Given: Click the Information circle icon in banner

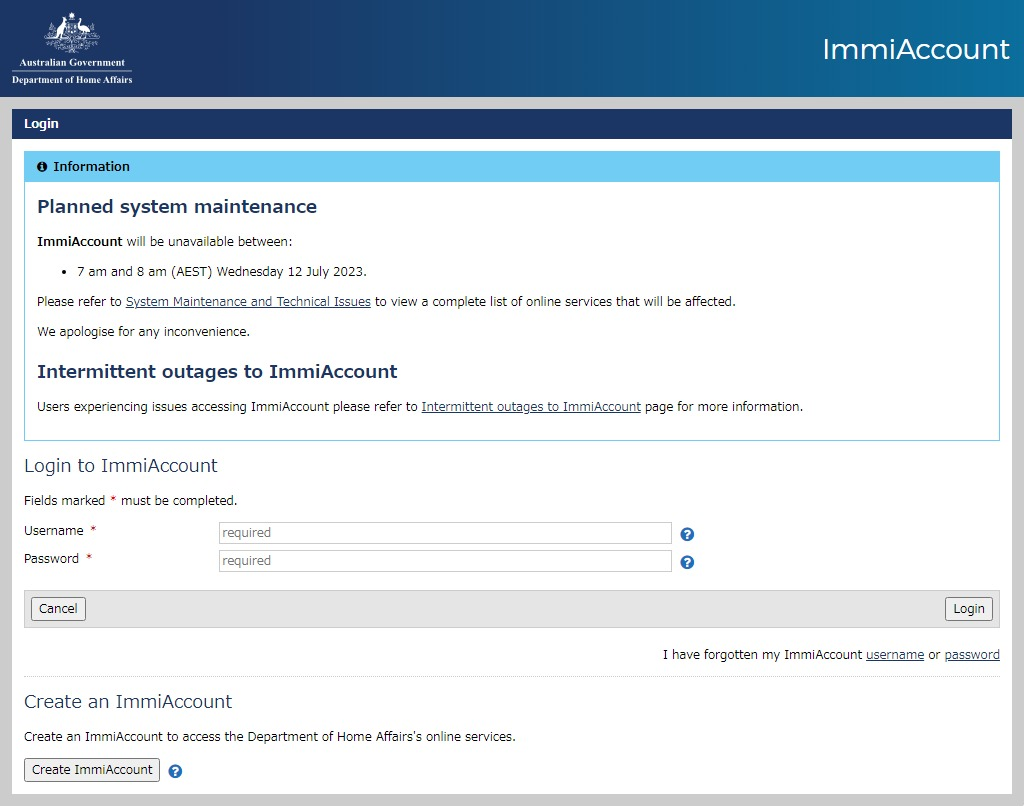Looking at the screenshot, I should point(42,167).
